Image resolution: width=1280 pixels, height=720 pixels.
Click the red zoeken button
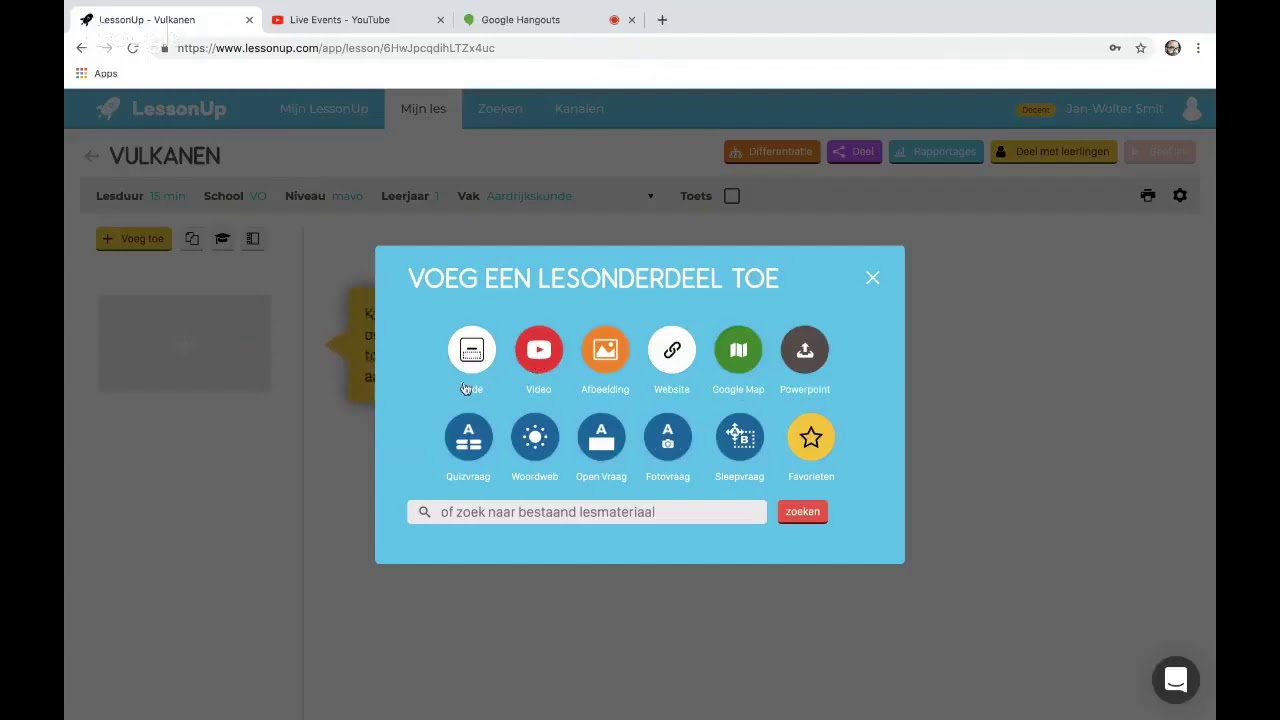(x=803, y=512)
